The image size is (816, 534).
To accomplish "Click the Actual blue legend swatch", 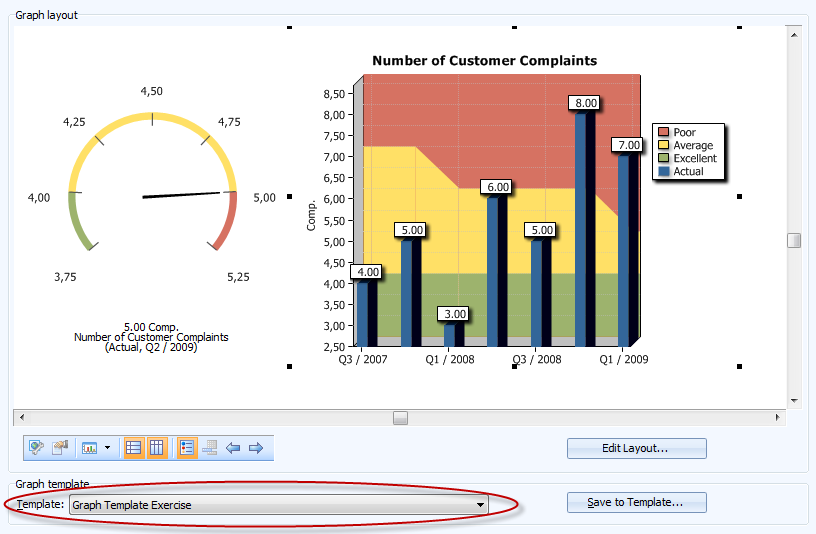I will 663,172.
